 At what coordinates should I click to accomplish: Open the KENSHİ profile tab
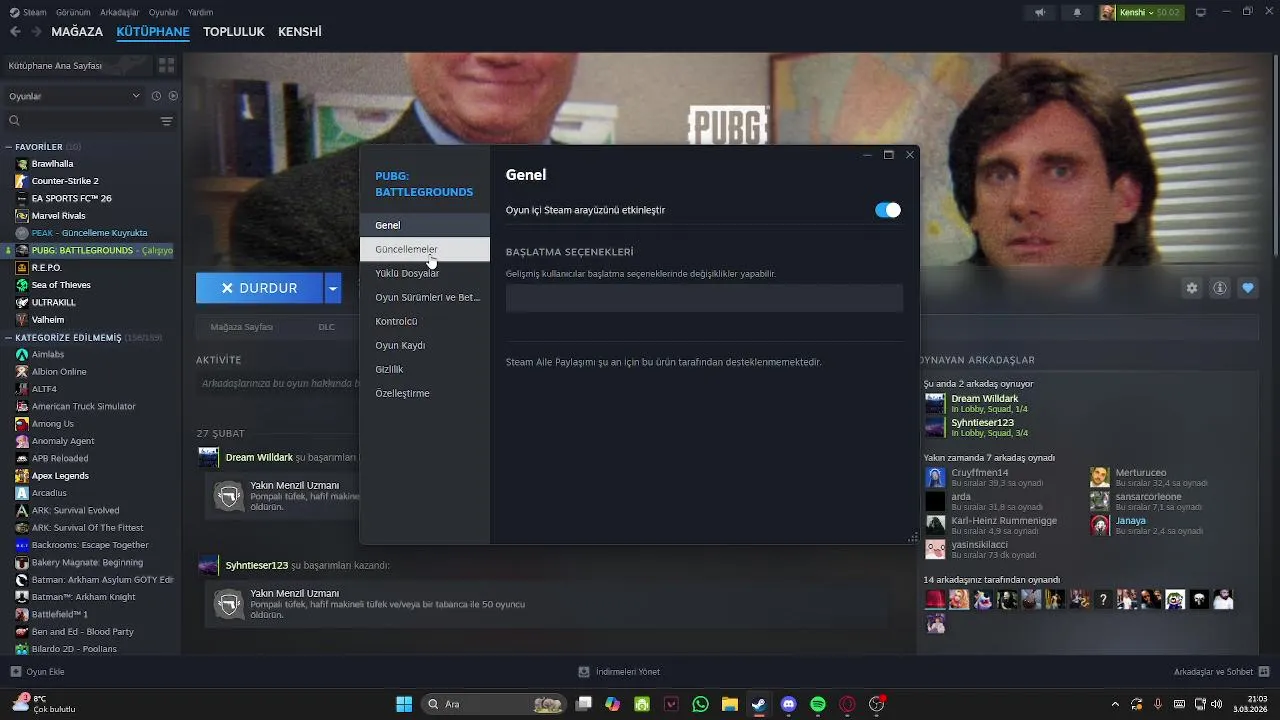tap(300, 32)
